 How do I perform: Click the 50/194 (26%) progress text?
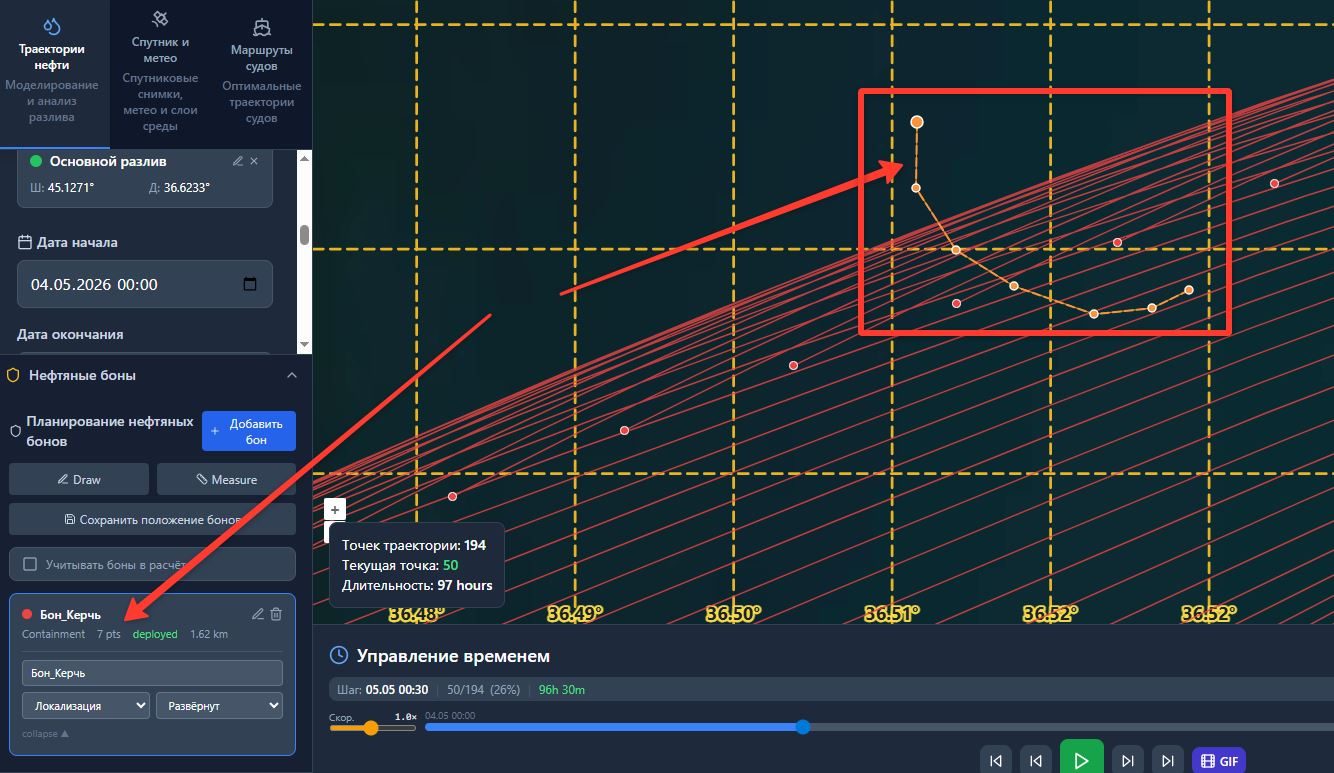tap(483, 690)
